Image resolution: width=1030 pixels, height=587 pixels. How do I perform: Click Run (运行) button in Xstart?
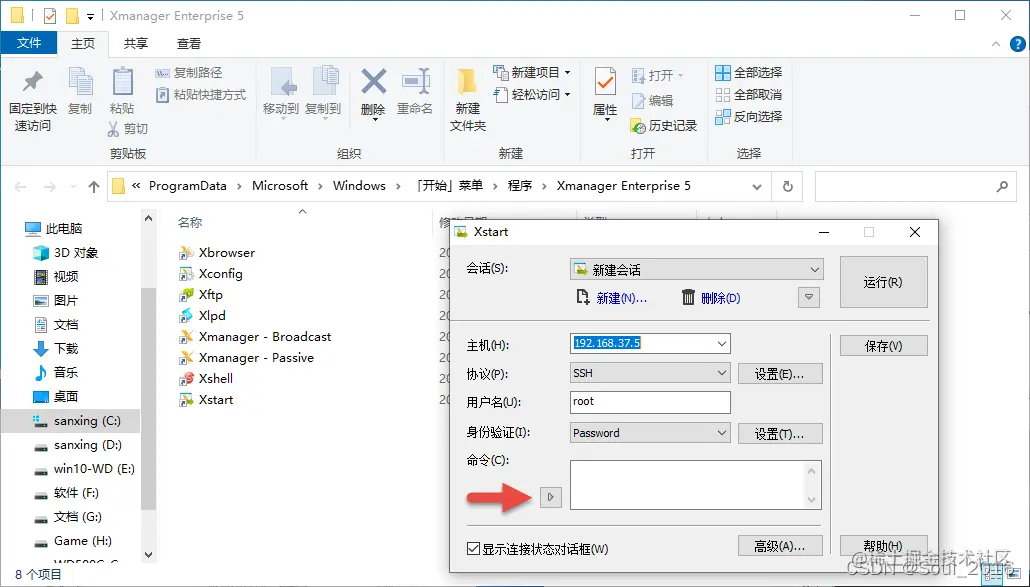[884, 282]
